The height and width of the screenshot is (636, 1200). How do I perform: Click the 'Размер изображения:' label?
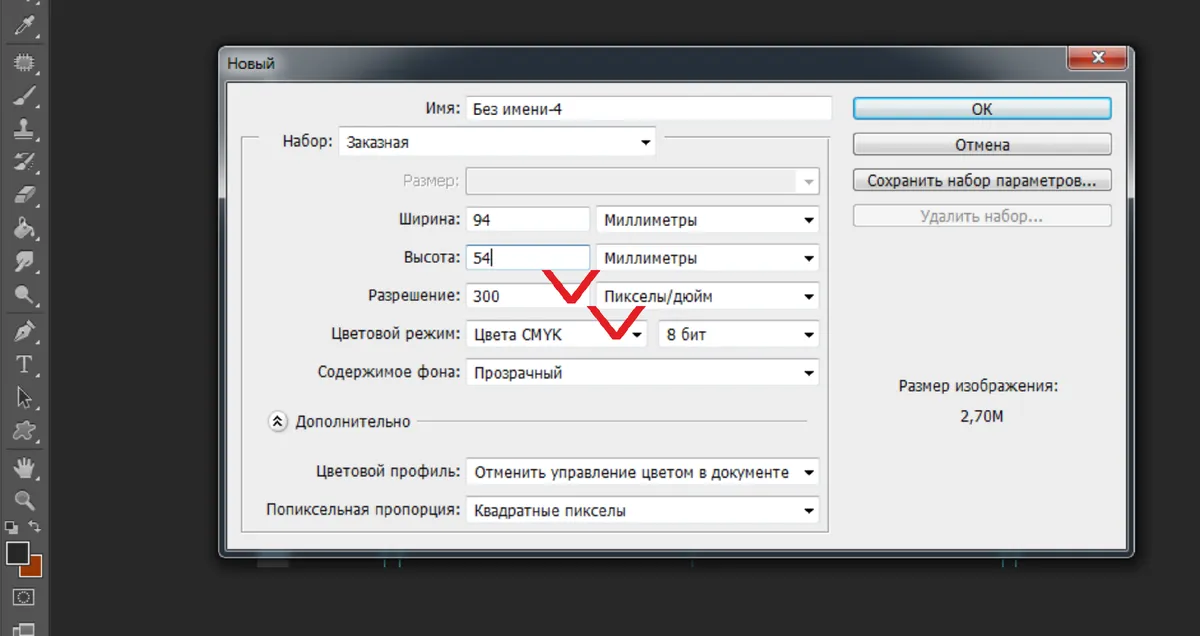pyautogui.click(x=978, y=385)
